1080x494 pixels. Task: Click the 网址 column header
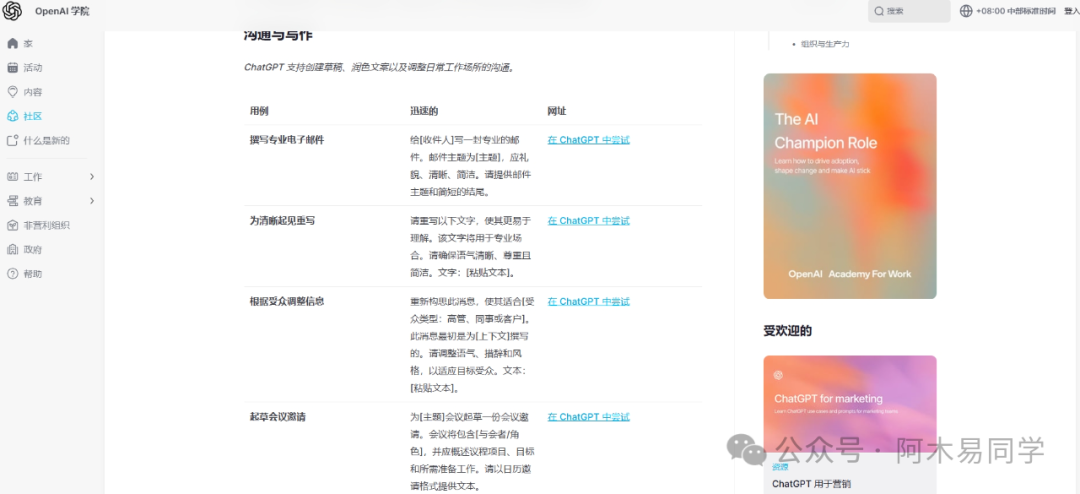(x=557, y=111)
